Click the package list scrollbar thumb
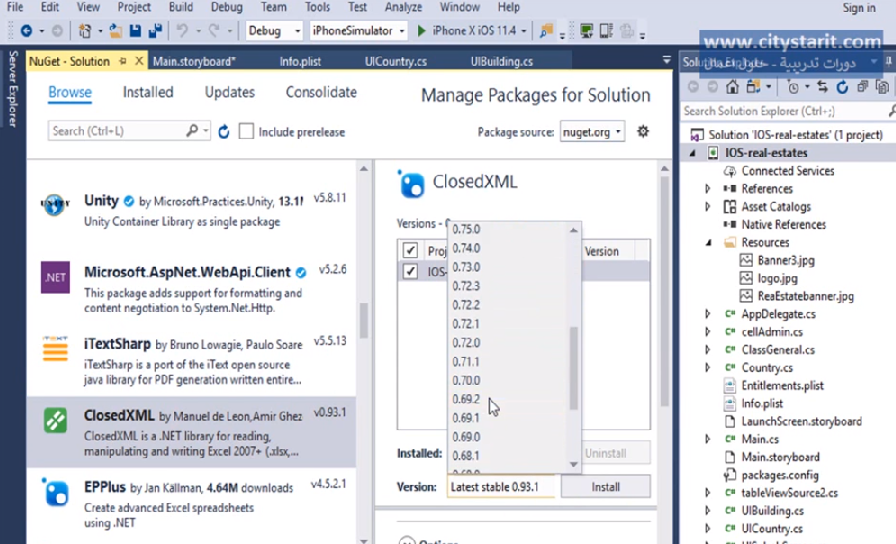Screen dimensions: 896x544 click(363, 320)
